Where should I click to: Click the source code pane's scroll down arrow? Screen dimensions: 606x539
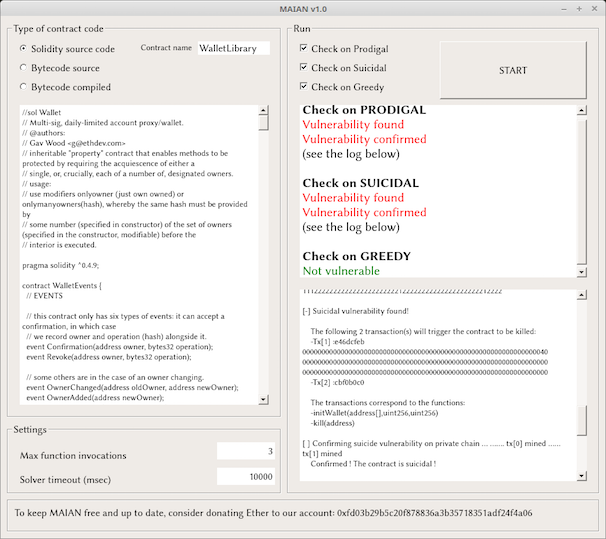(x=263, y=399)
